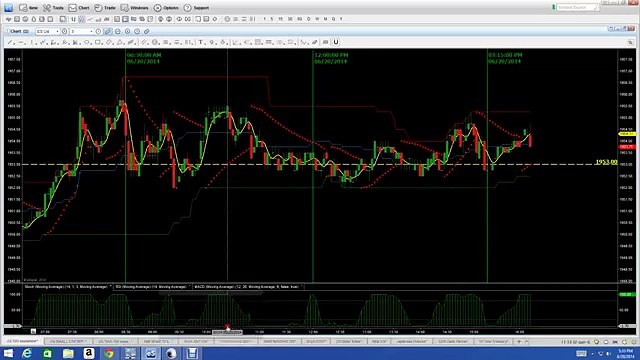Select the yearly Y interval

click(x=341, y=19)
